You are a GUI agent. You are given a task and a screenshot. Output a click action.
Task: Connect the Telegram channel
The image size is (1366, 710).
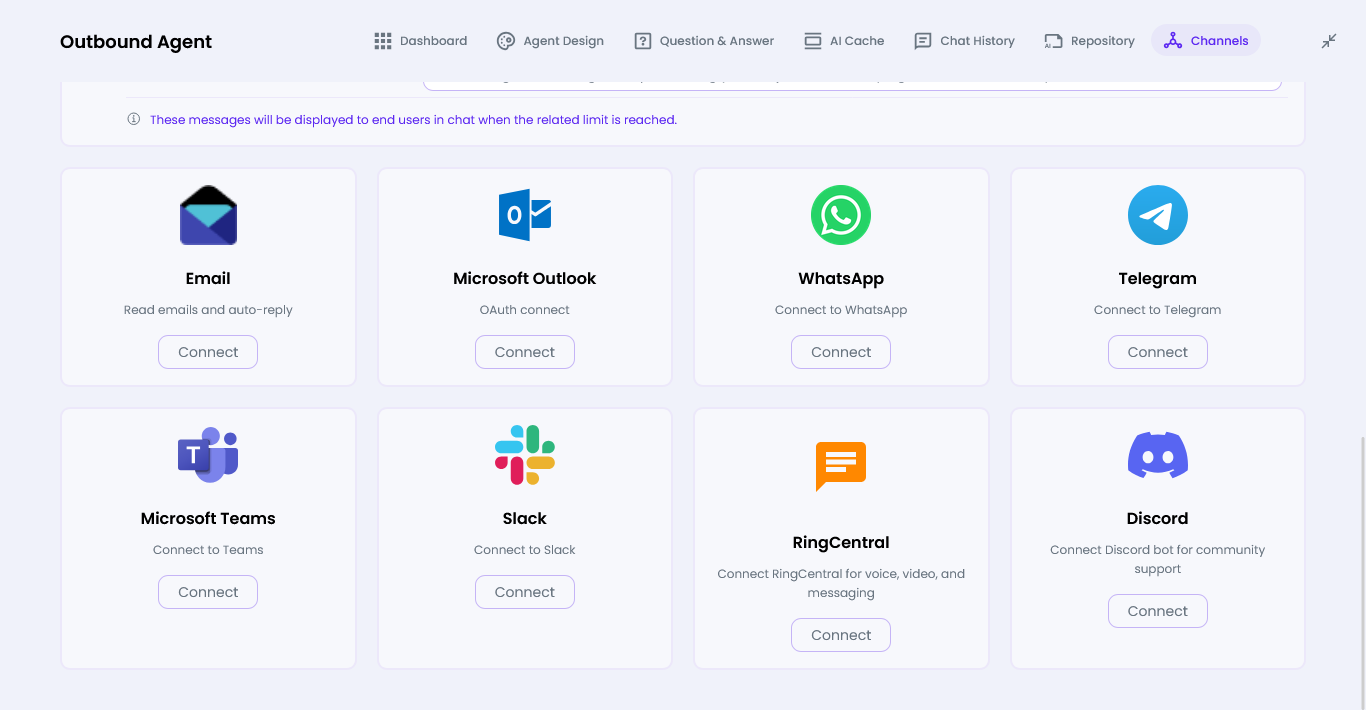[x=1158, y=352]
